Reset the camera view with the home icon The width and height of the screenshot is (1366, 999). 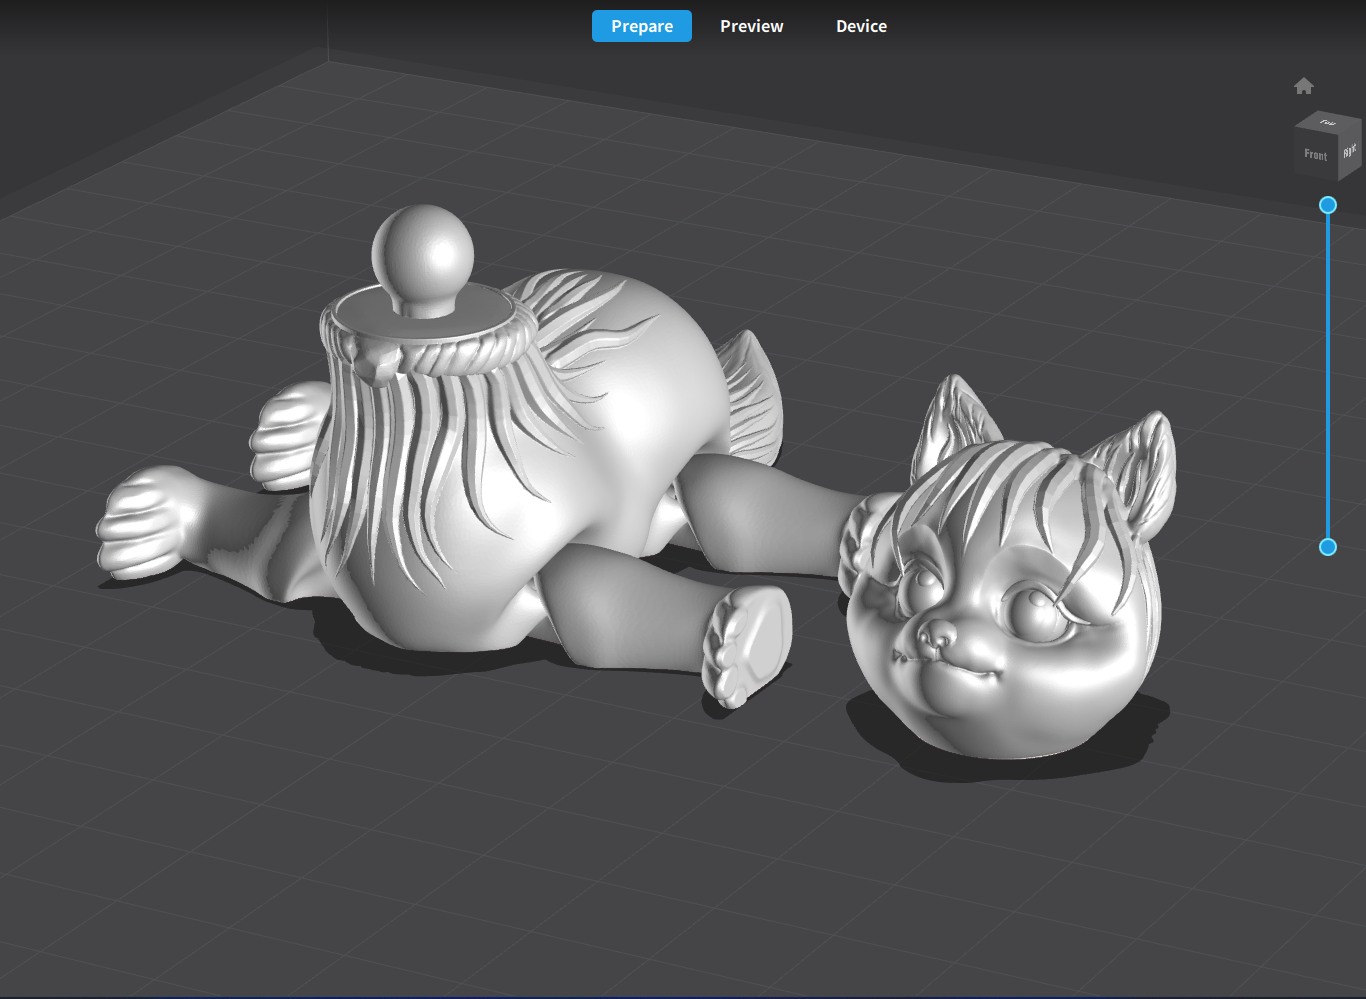tap(1304, 86)
